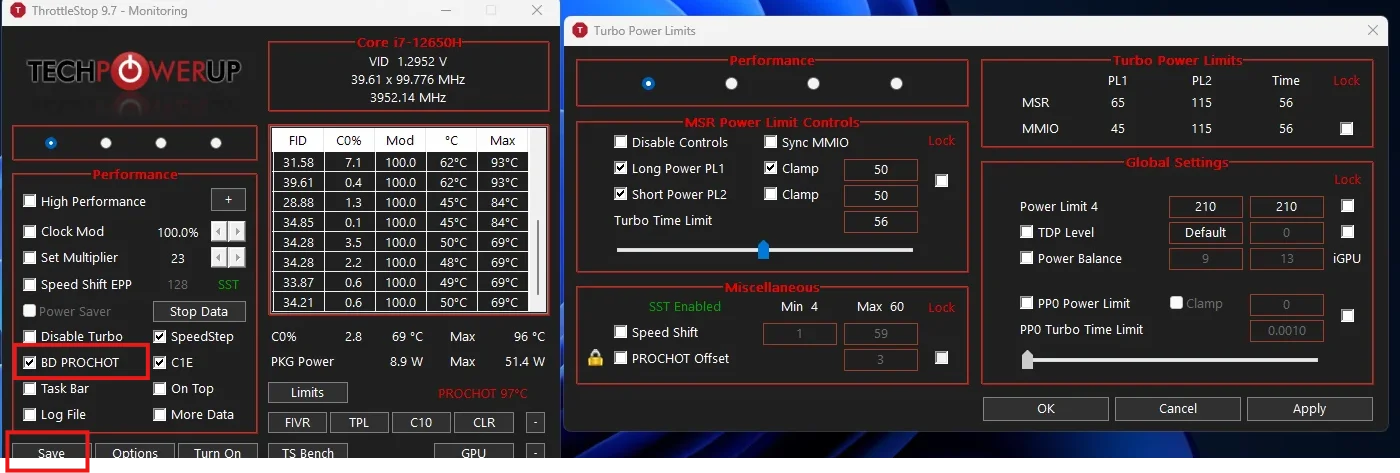
Task: Click the minus button next to CLR
Action: click(536, 422)
